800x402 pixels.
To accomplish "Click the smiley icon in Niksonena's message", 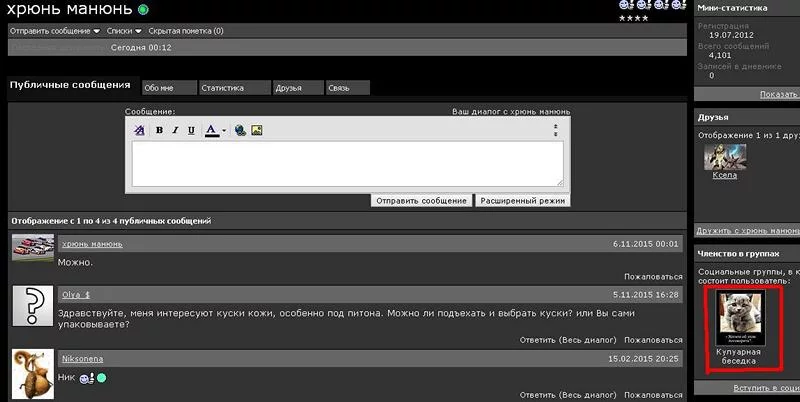I will pyautogui.click(x=87, y=378).
